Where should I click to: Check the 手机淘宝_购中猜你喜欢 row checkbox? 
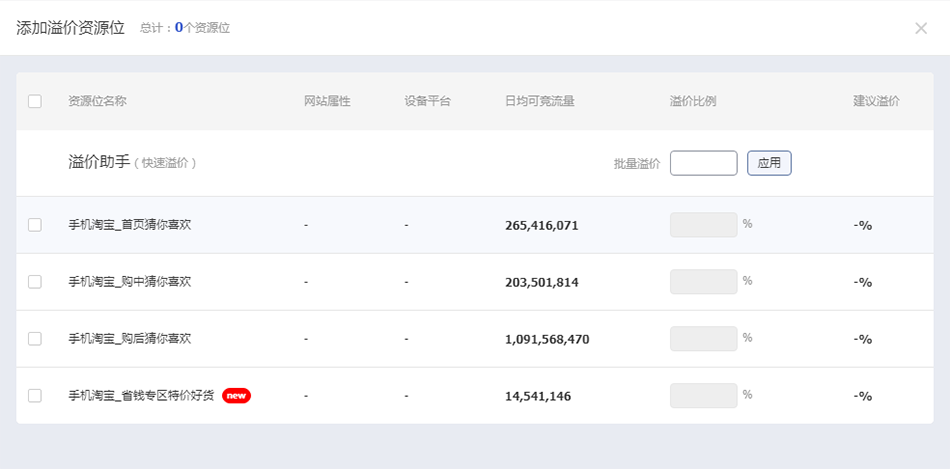35,282
